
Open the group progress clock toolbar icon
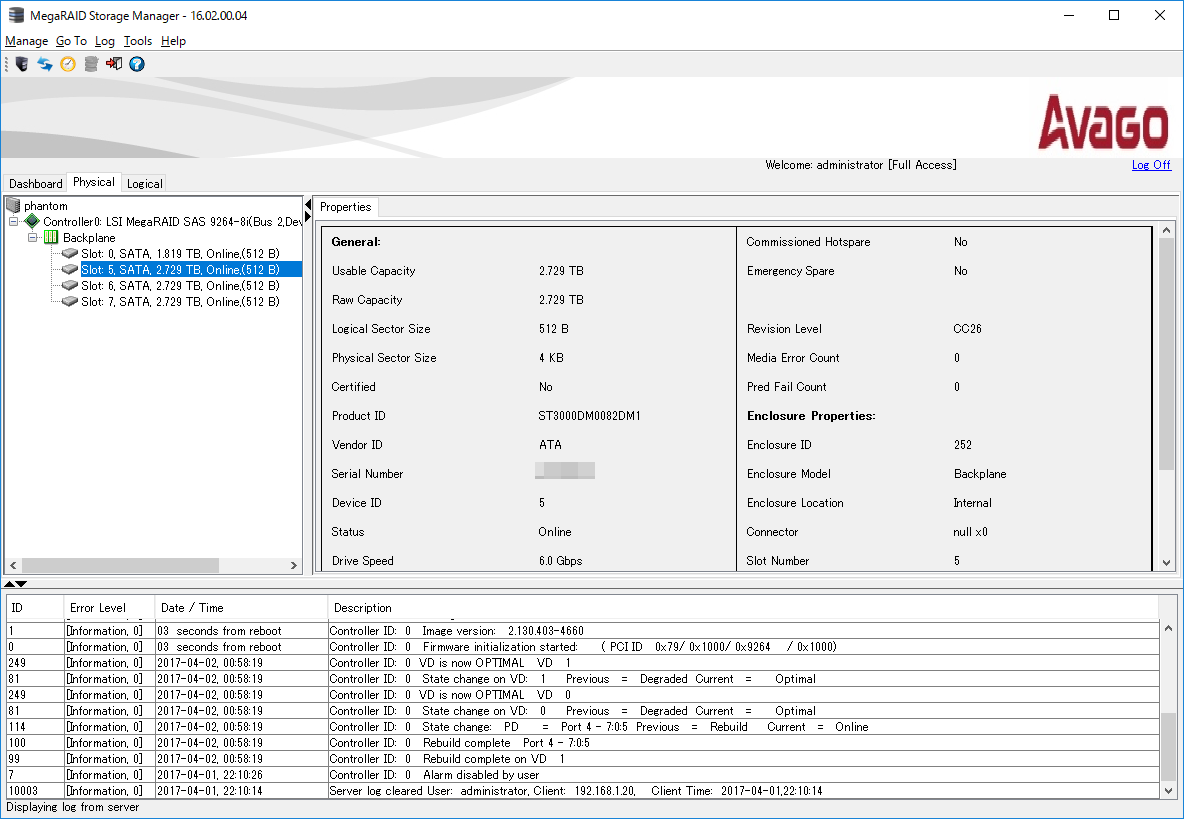(68, 64)
